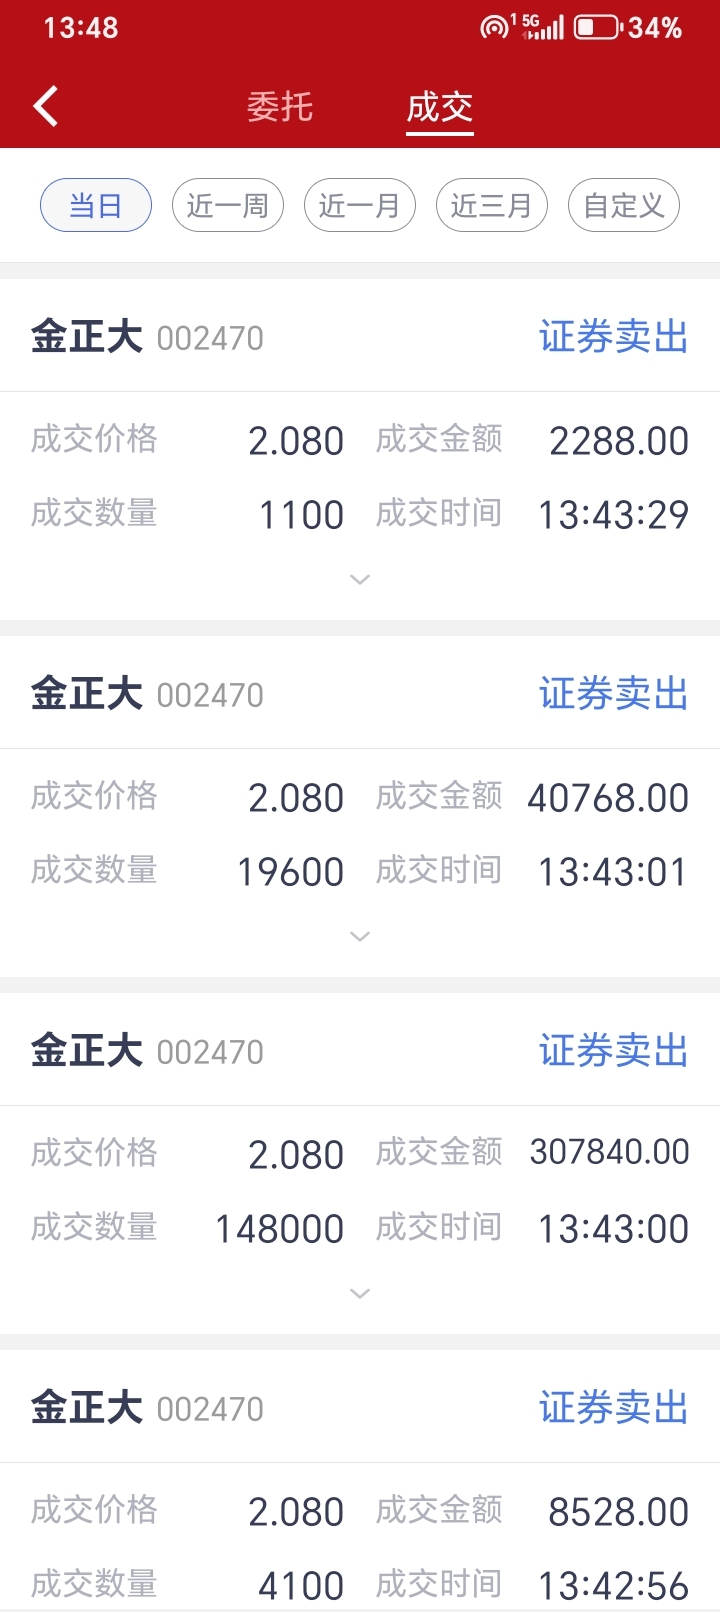Tap the back arrow icon

[x=46, y=106]
